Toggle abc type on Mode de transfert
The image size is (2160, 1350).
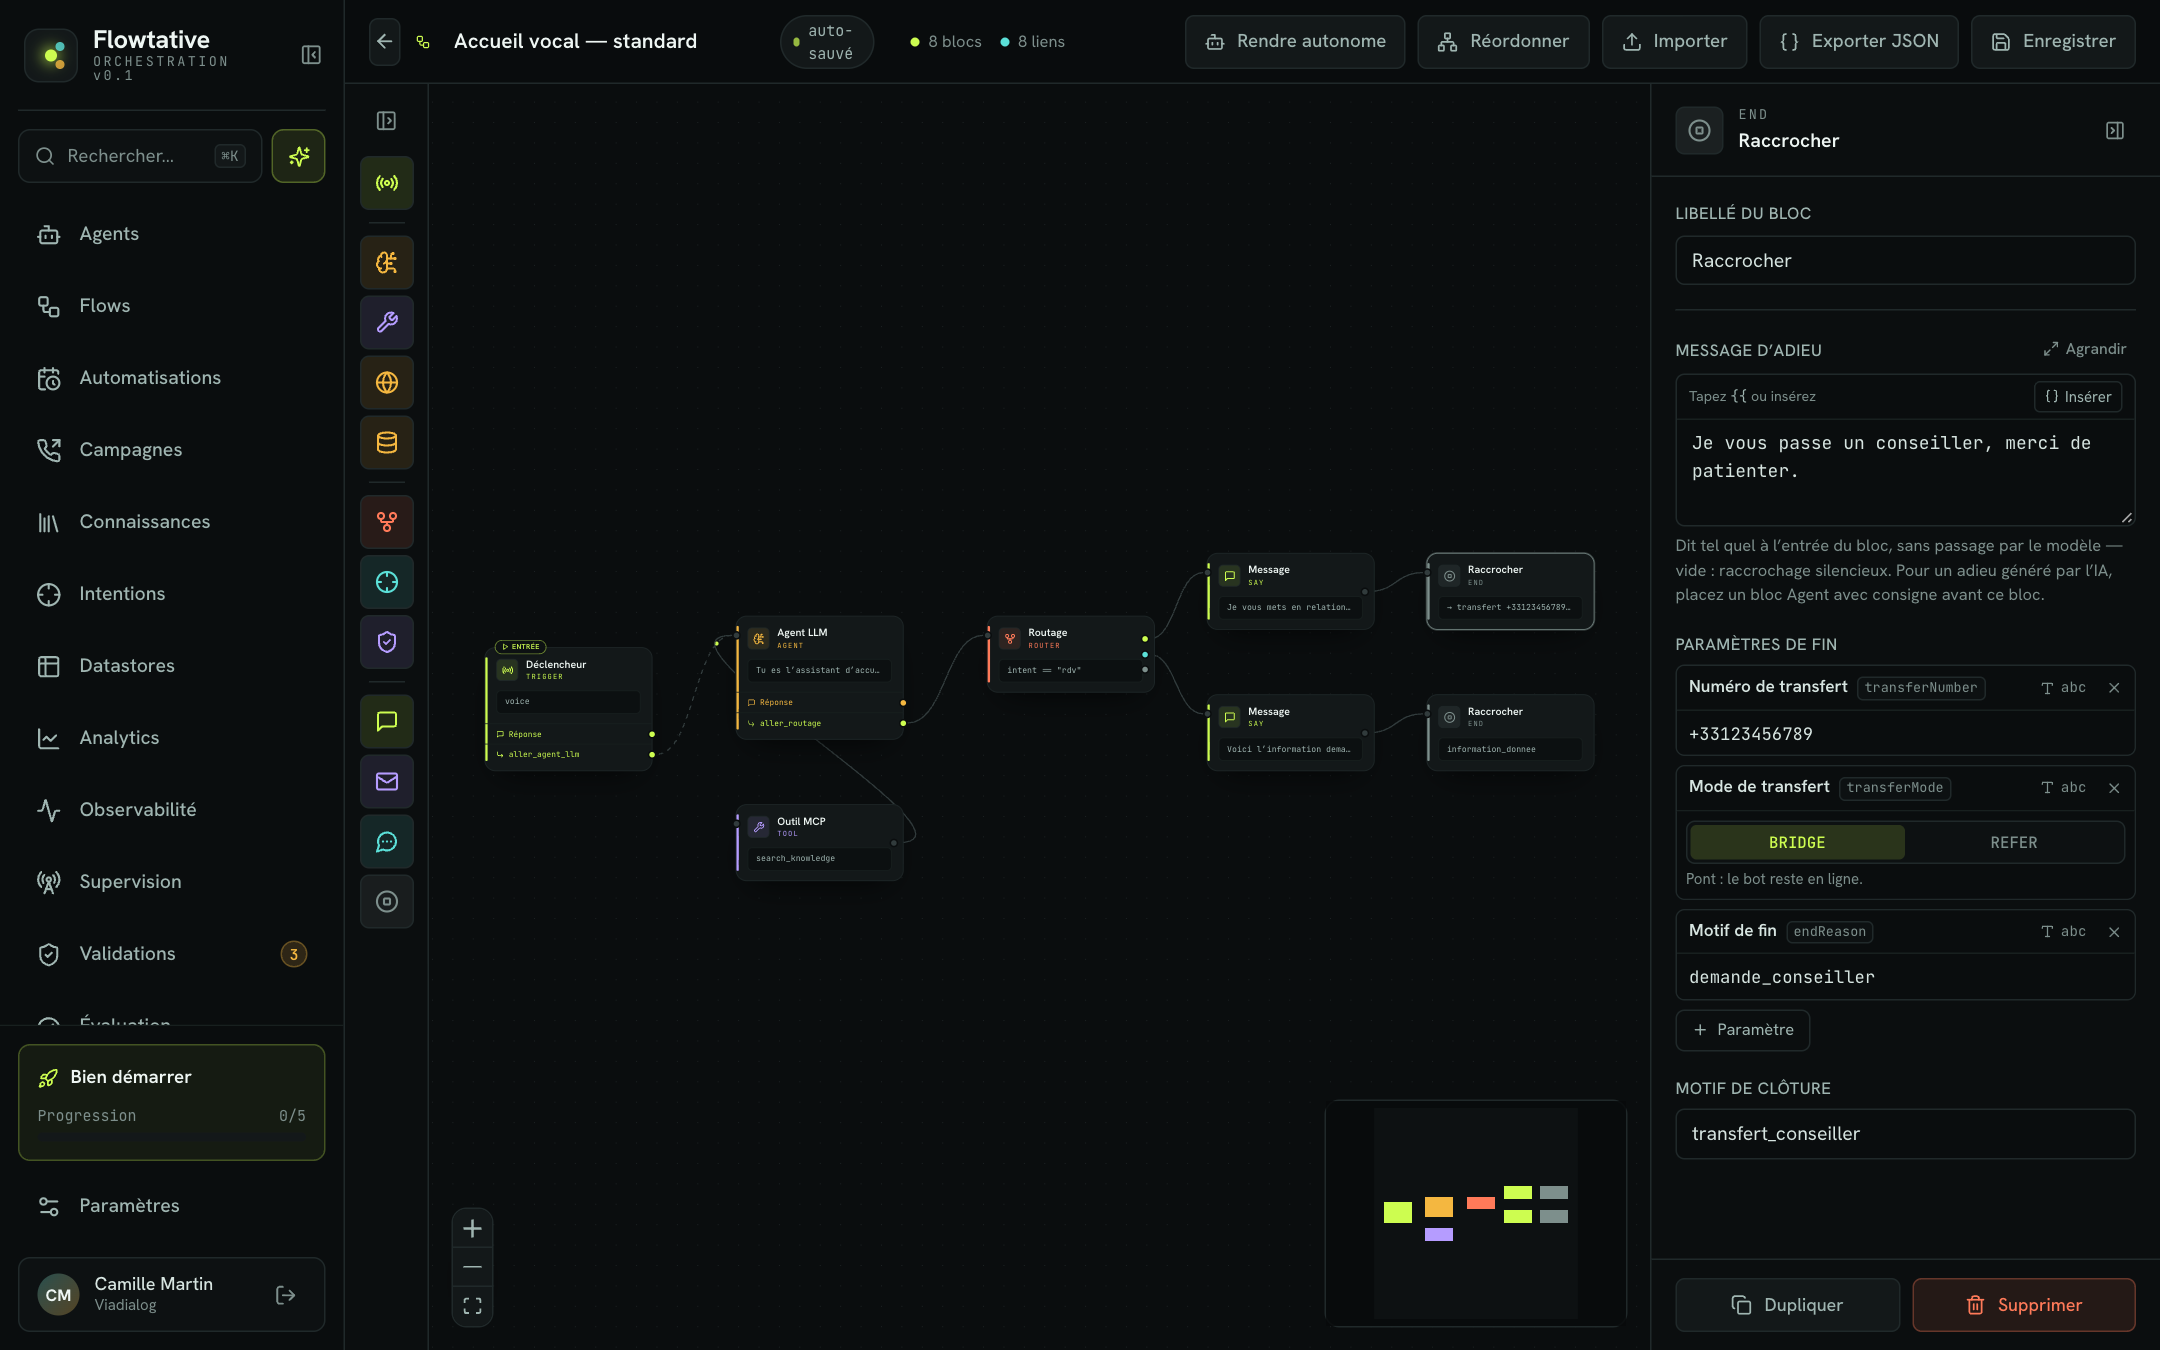pyautogui.click(x=2064, y=788)
